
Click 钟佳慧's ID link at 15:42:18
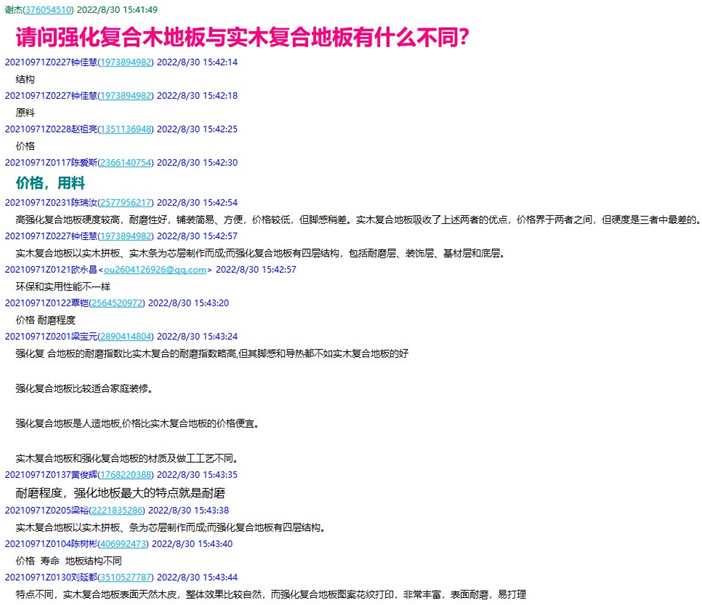coord(125,95)
